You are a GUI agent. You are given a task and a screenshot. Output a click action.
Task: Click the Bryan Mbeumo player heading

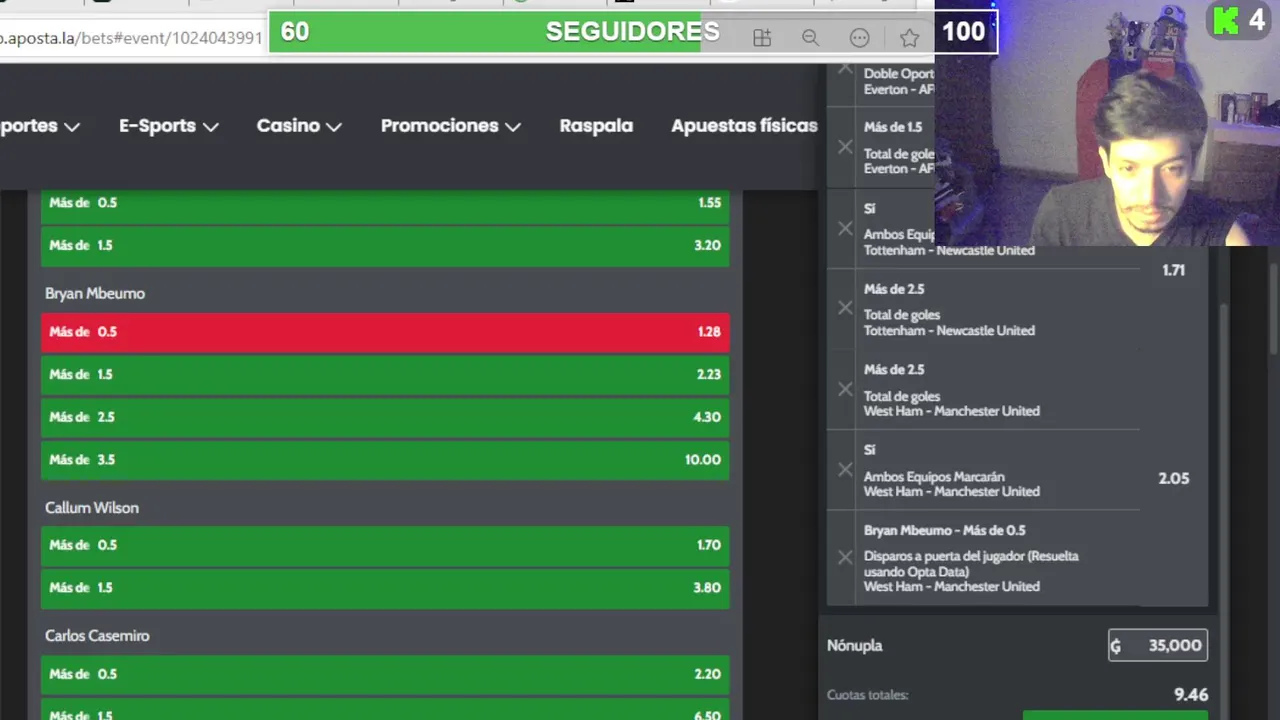tap(95, 294)
